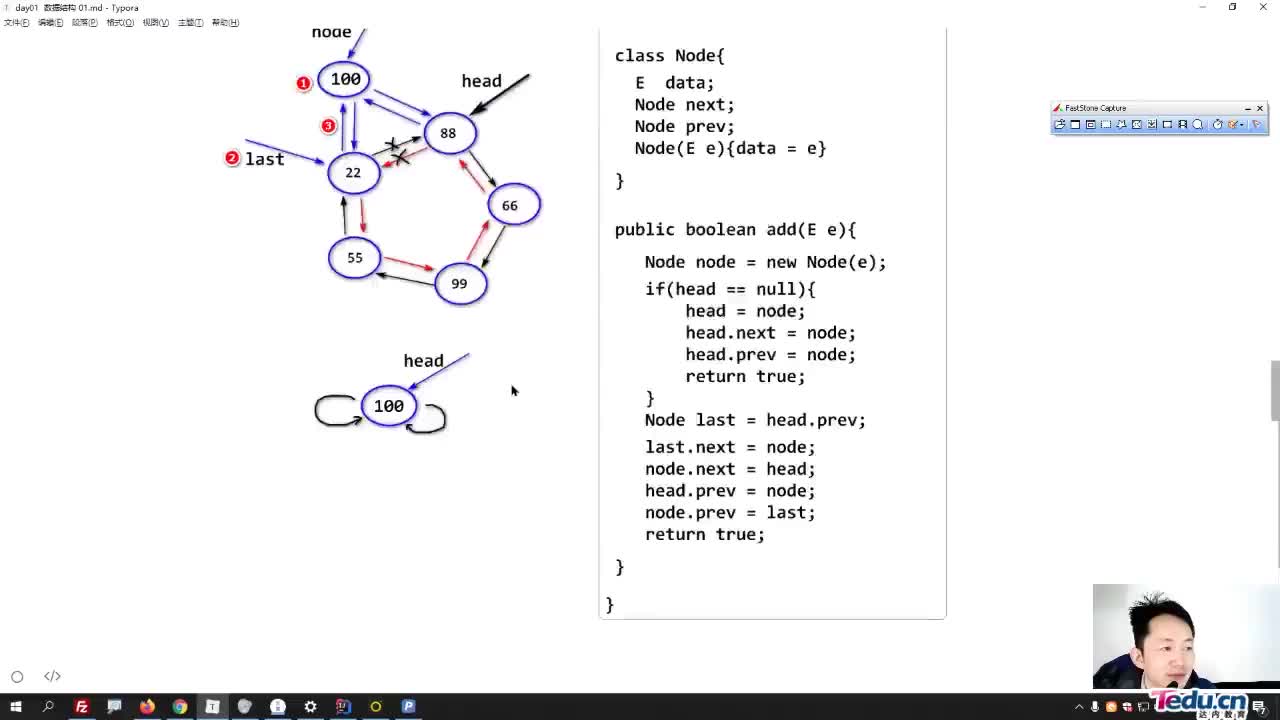Expand the FastStone output dropdown arrow

pyautogui.click(x=1242, y=125)
